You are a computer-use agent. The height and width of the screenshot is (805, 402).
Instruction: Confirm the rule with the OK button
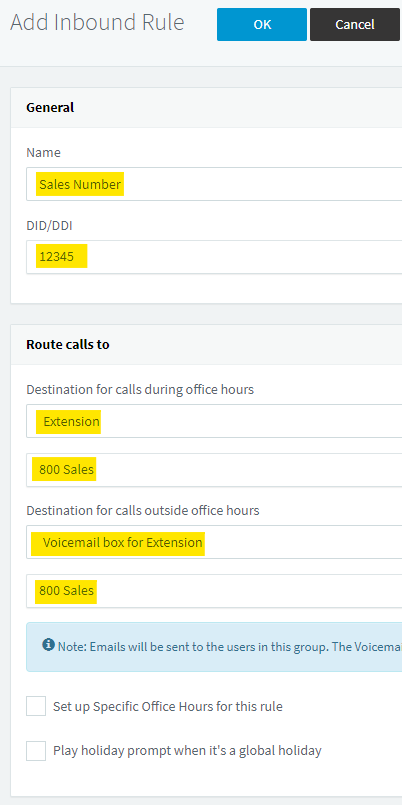point(262,24)
